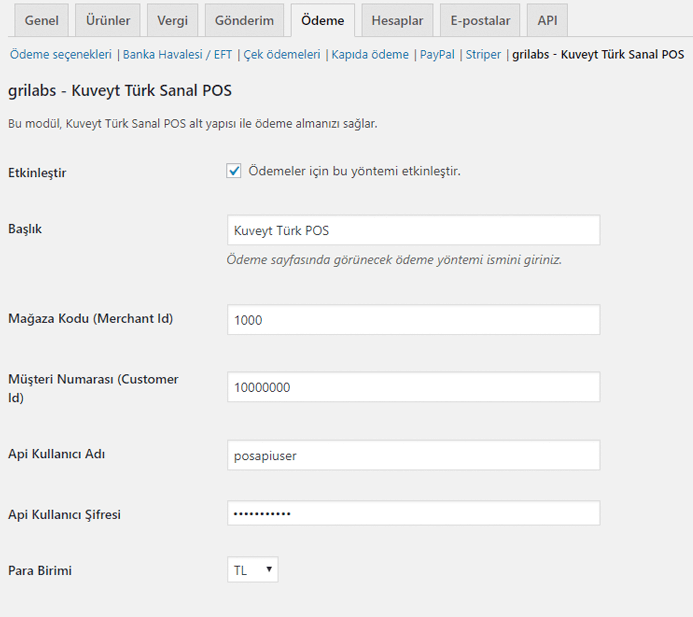Open Banka Havalesi / EFT settings
Screen dimensions: 693x617
click(177, 54)
